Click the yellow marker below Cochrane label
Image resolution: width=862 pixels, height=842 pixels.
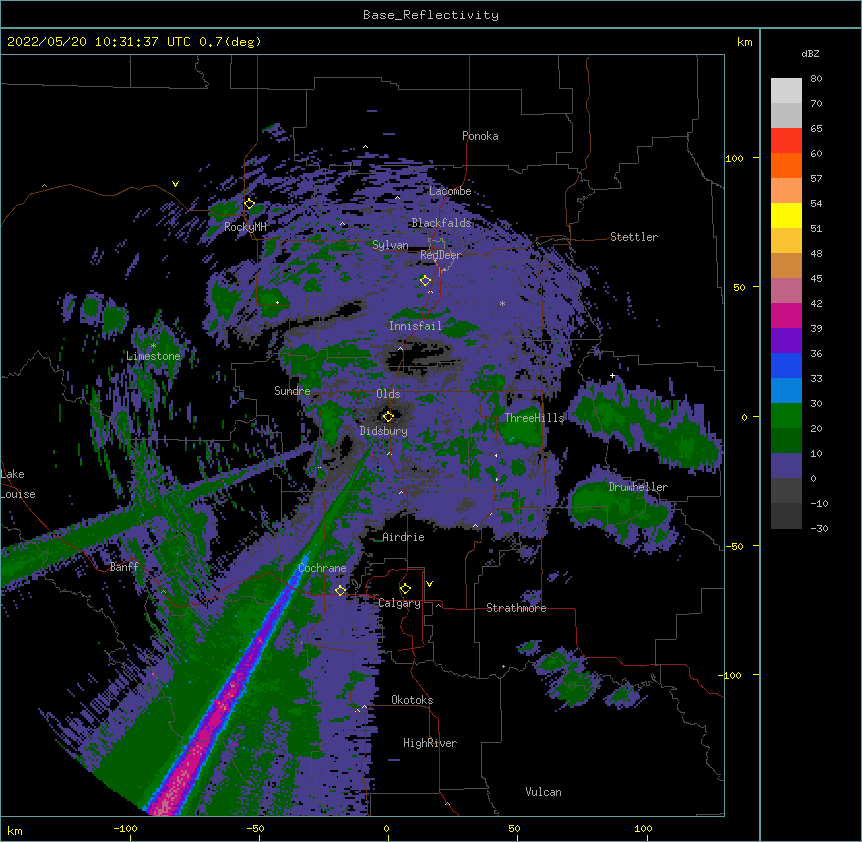[340, 590]
